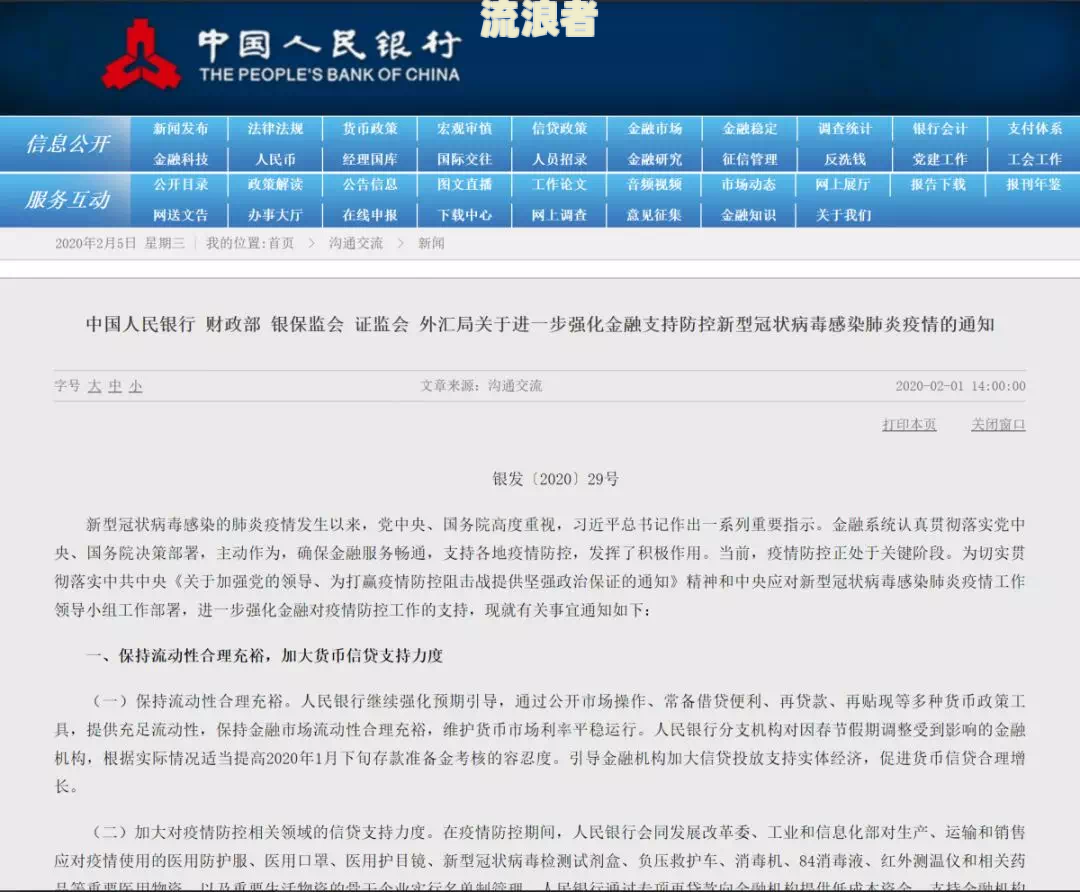Open the 金融科技 link

pyautogui.click(x=180, y=159)
